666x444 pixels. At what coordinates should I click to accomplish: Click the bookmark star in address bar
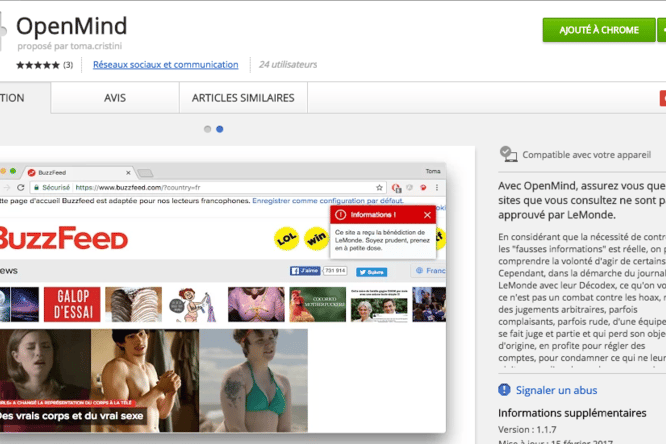(379, 187)
